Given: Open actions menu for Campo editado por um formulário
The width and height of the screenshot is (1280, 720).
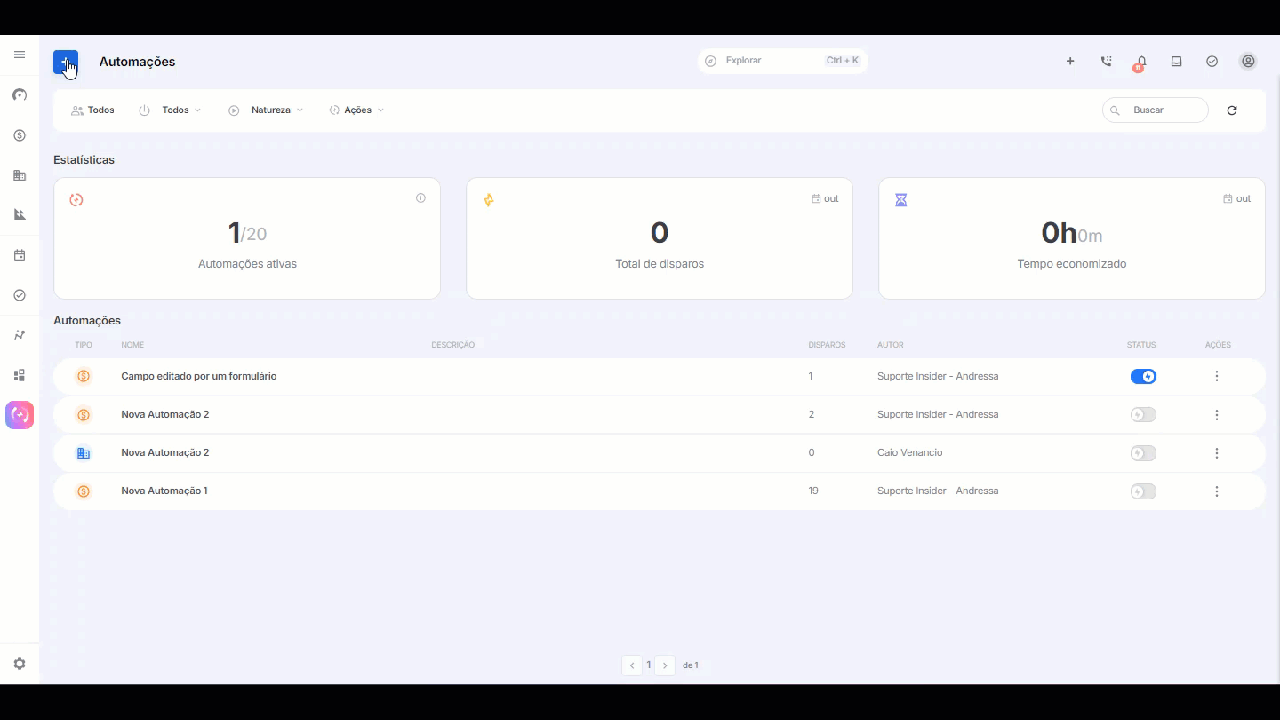Looking at the screenshot, I should click(1217, 376).
